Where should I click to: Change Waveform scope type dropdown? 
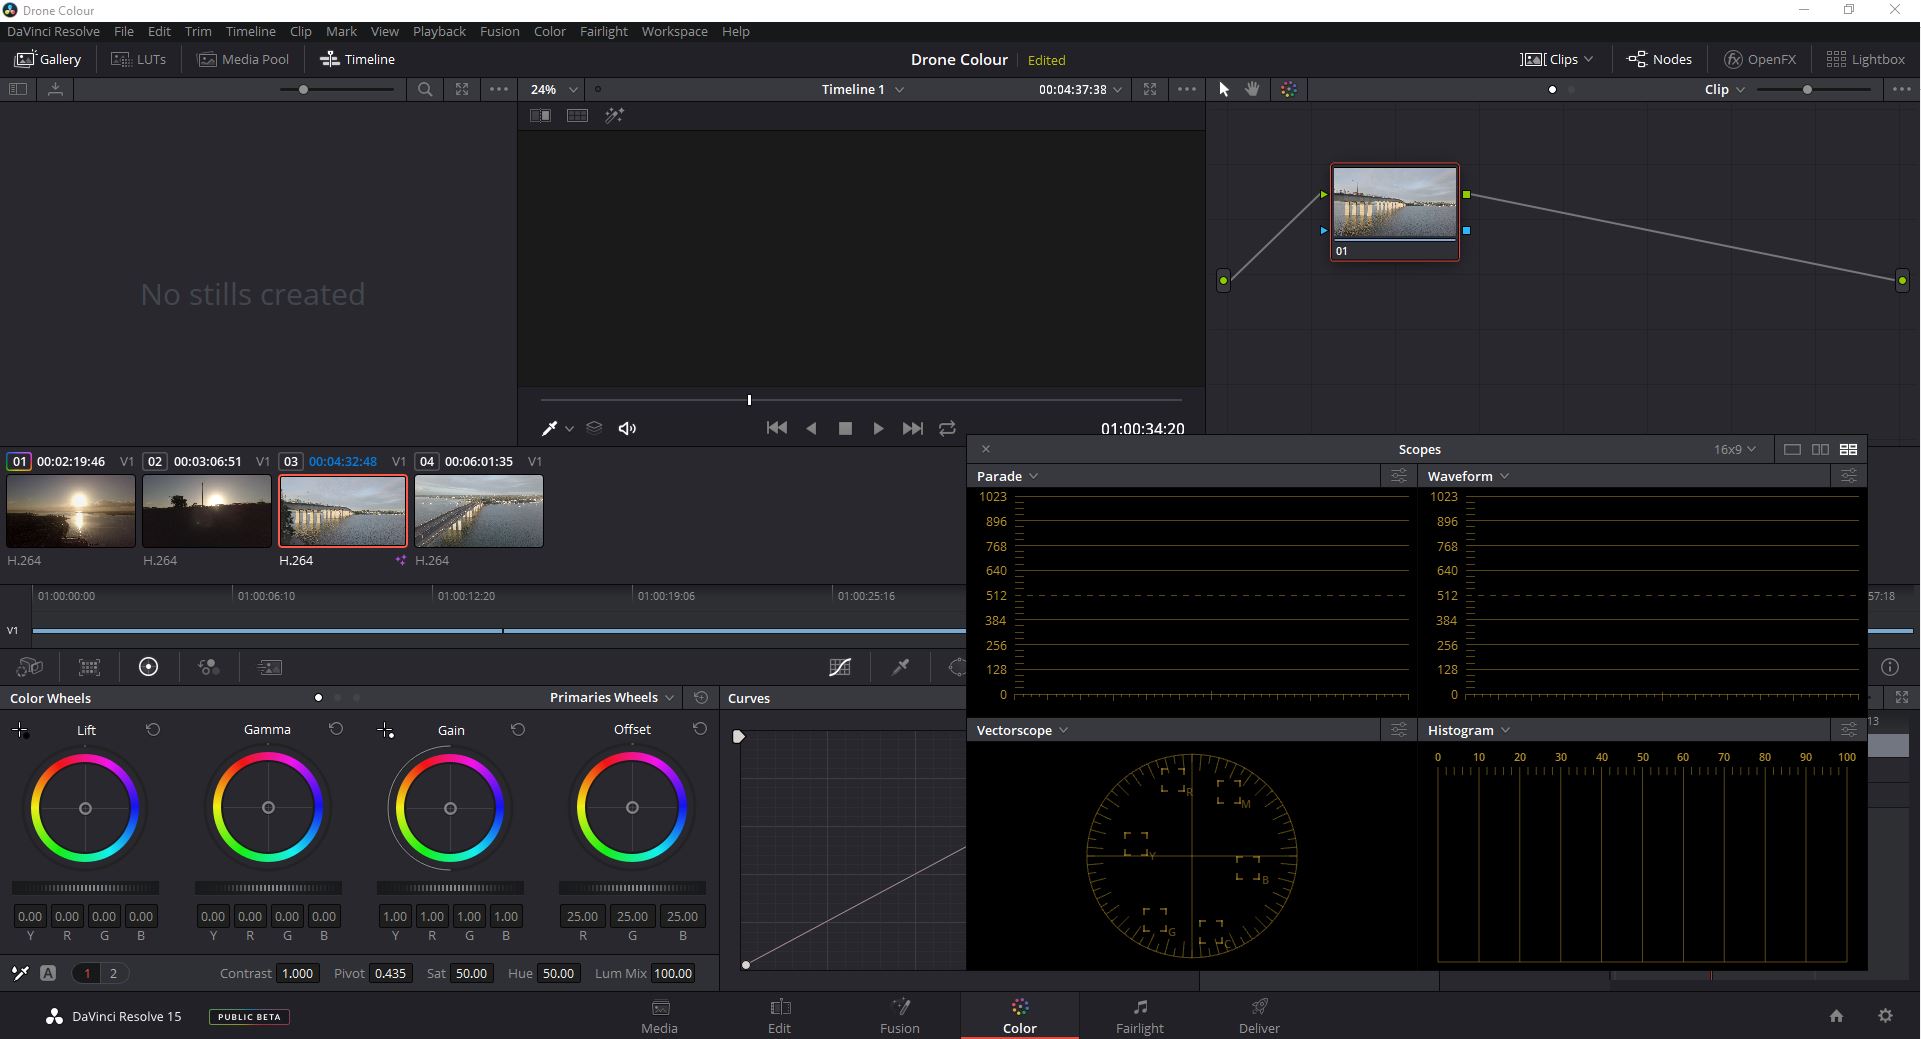(1468, 476)
